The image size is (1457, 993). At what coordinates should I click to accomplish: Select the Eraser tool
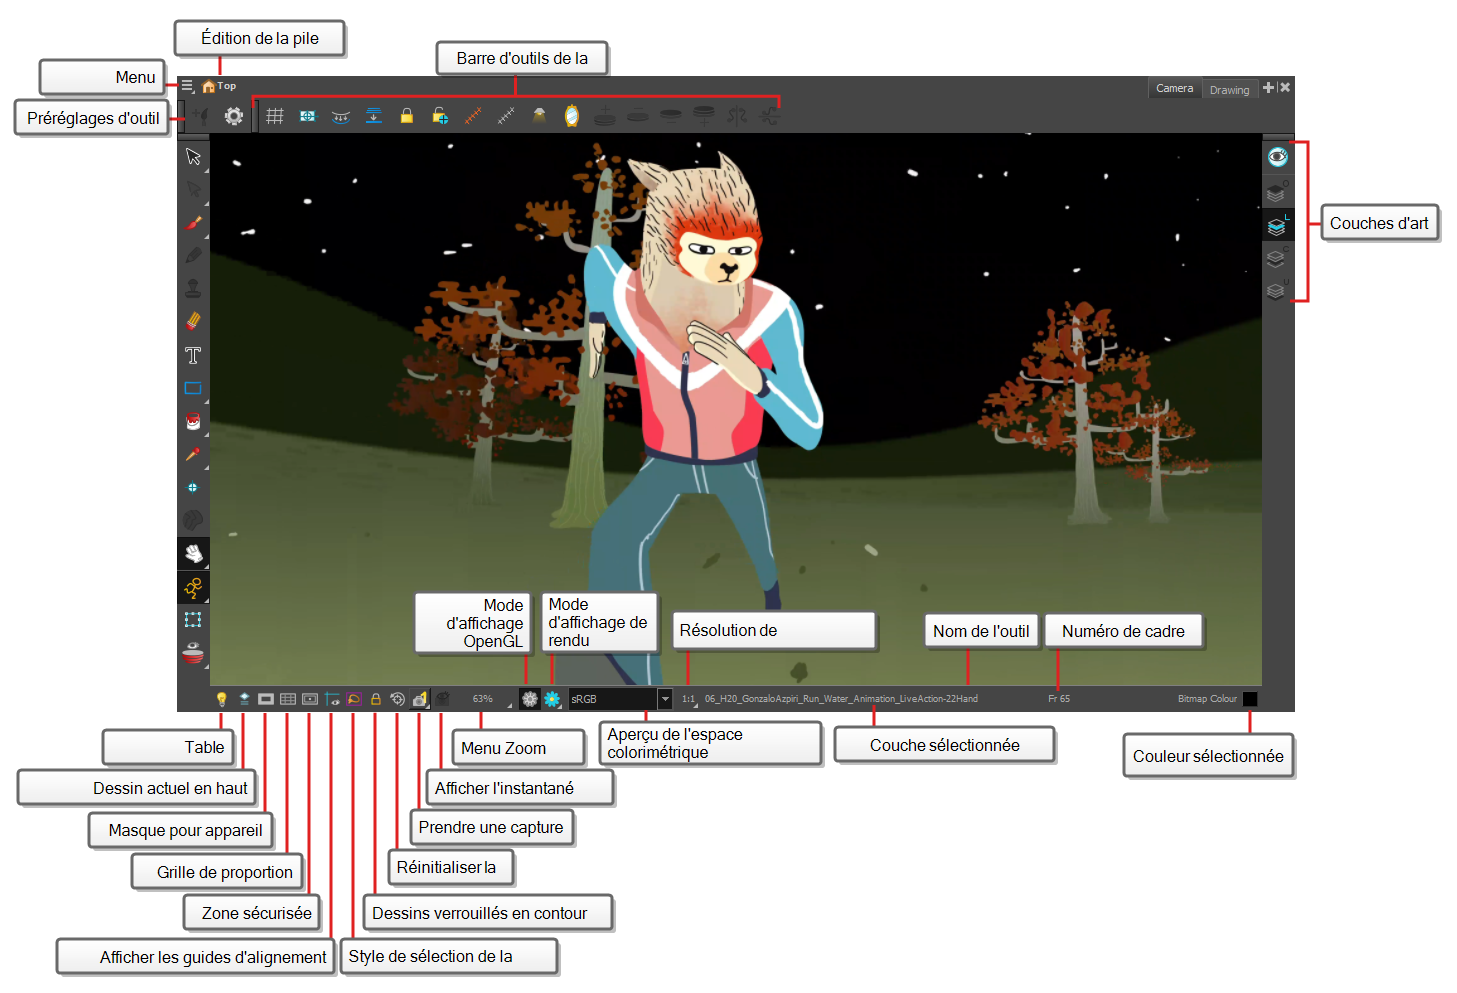click(193, 321)
